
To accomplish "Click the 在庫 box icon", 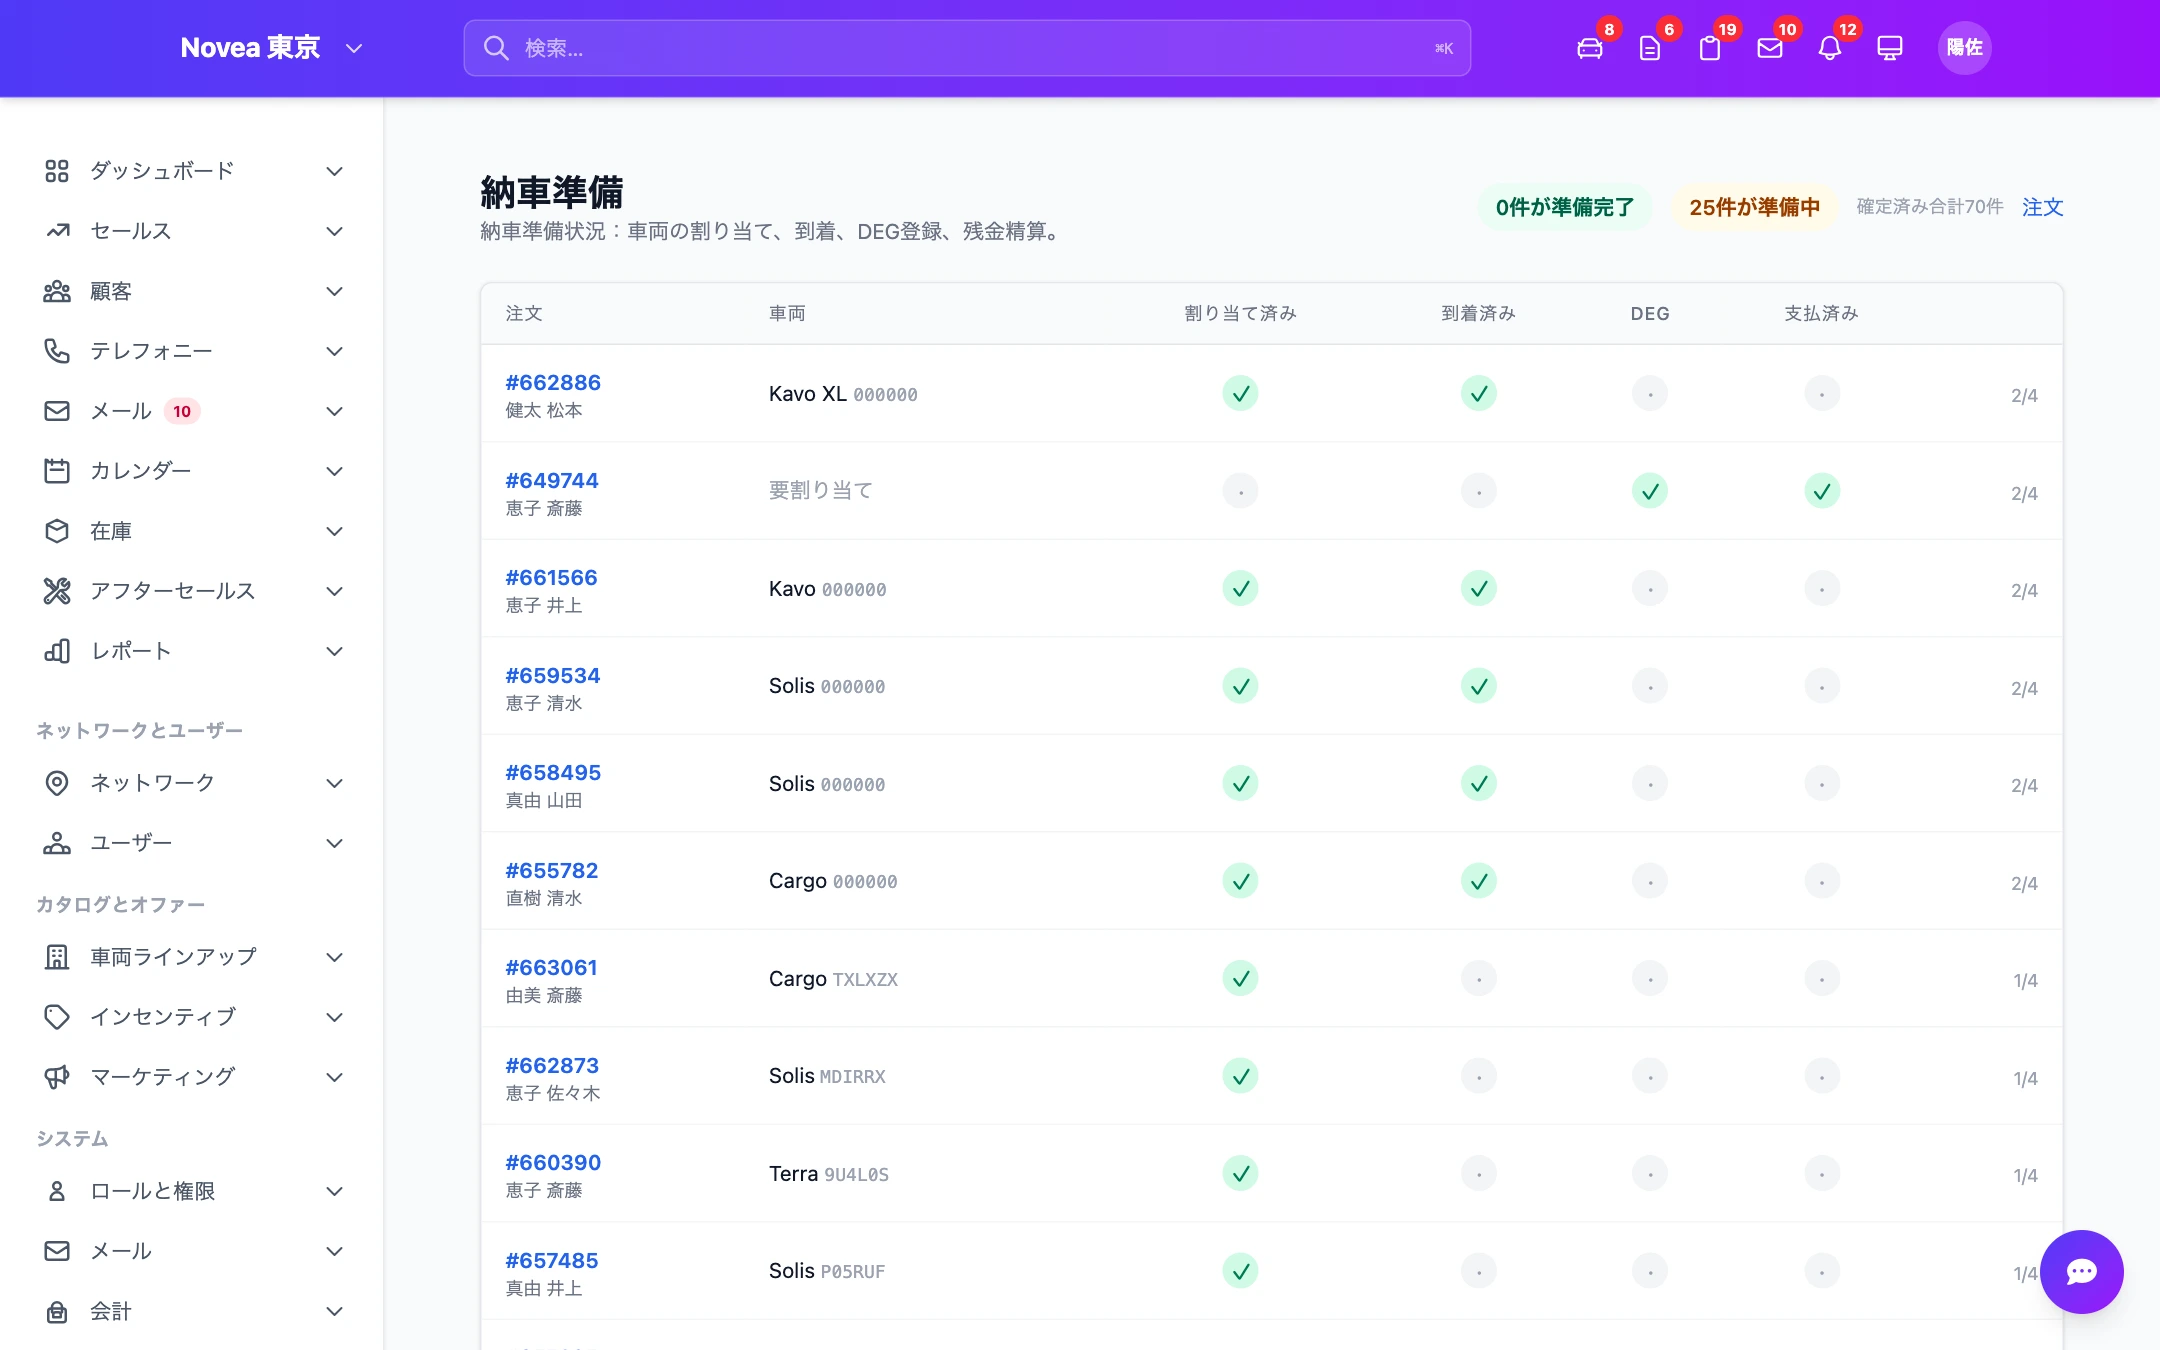I will (57, 531).
